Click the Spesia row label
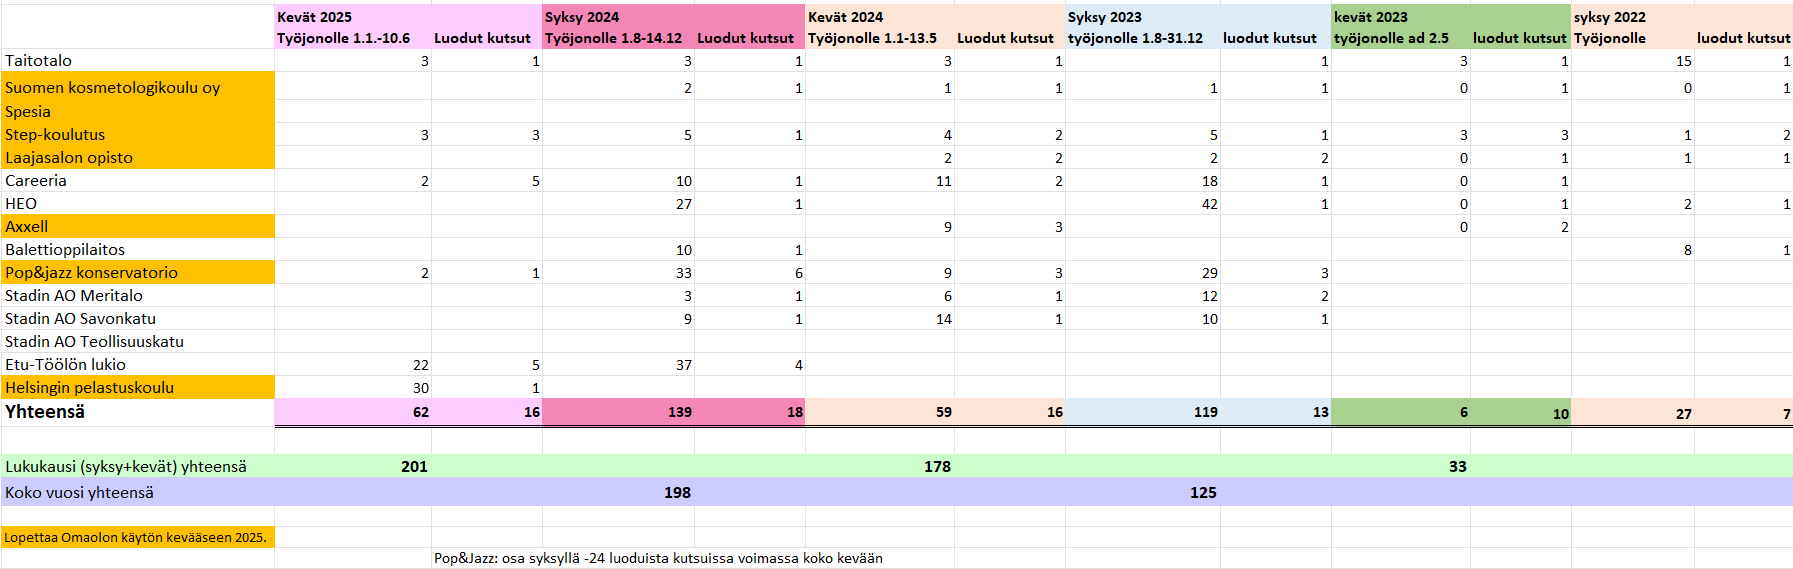The height and width of the screenshot is (569, 1793). [x=138, y=111]
